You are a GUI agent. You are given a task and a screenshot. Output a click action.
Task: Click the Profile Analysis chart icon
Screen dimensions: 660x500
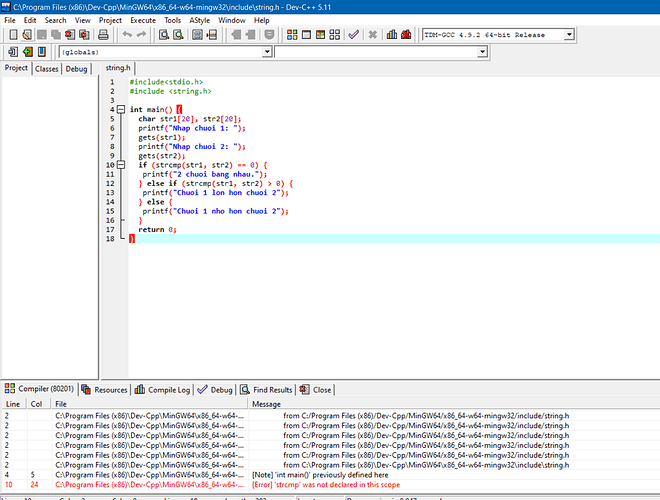[x=392, y=35]
